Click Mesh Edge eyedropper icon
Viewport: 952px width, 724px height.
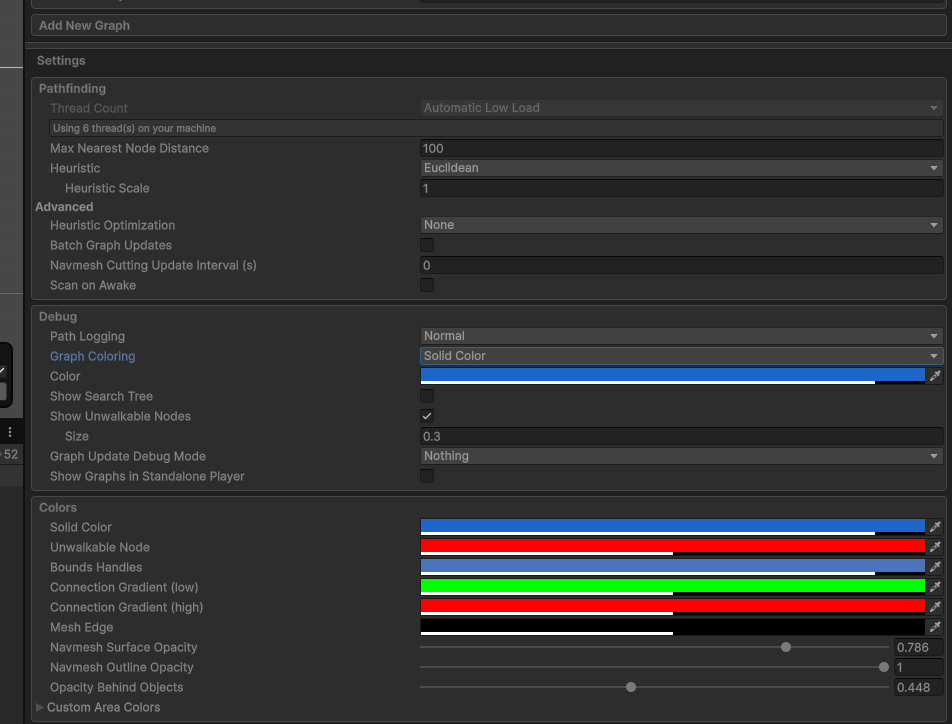pyautogui.click(x=935, y=627)
